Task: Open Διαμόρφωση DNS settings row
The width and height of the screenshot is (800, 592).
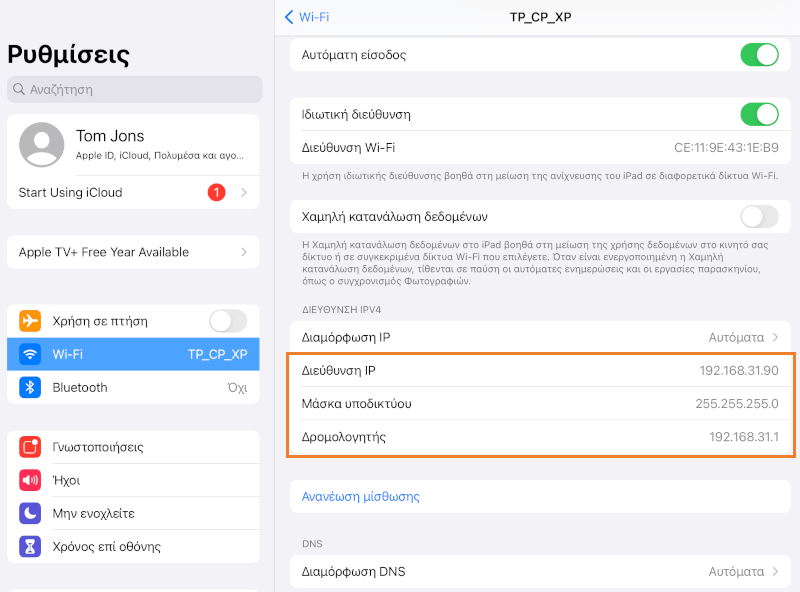Action: 539,572
